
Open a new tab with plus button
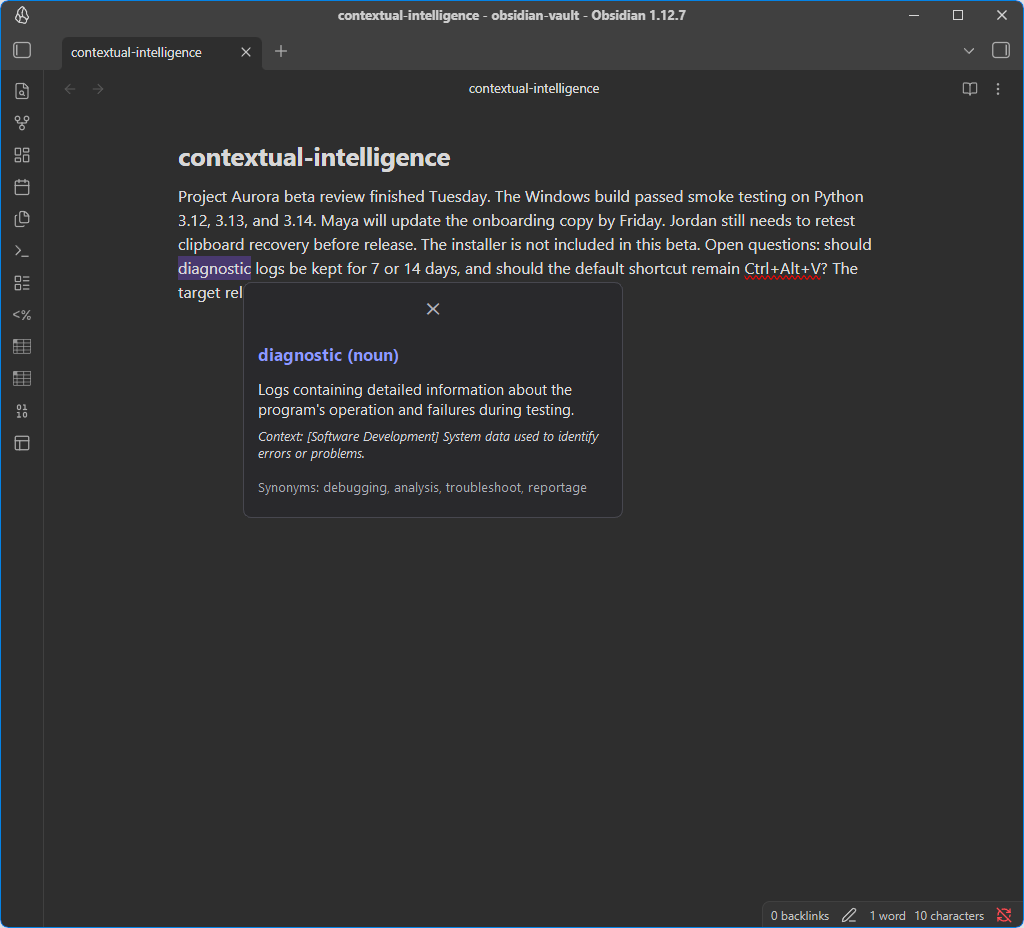pos(281,51)
